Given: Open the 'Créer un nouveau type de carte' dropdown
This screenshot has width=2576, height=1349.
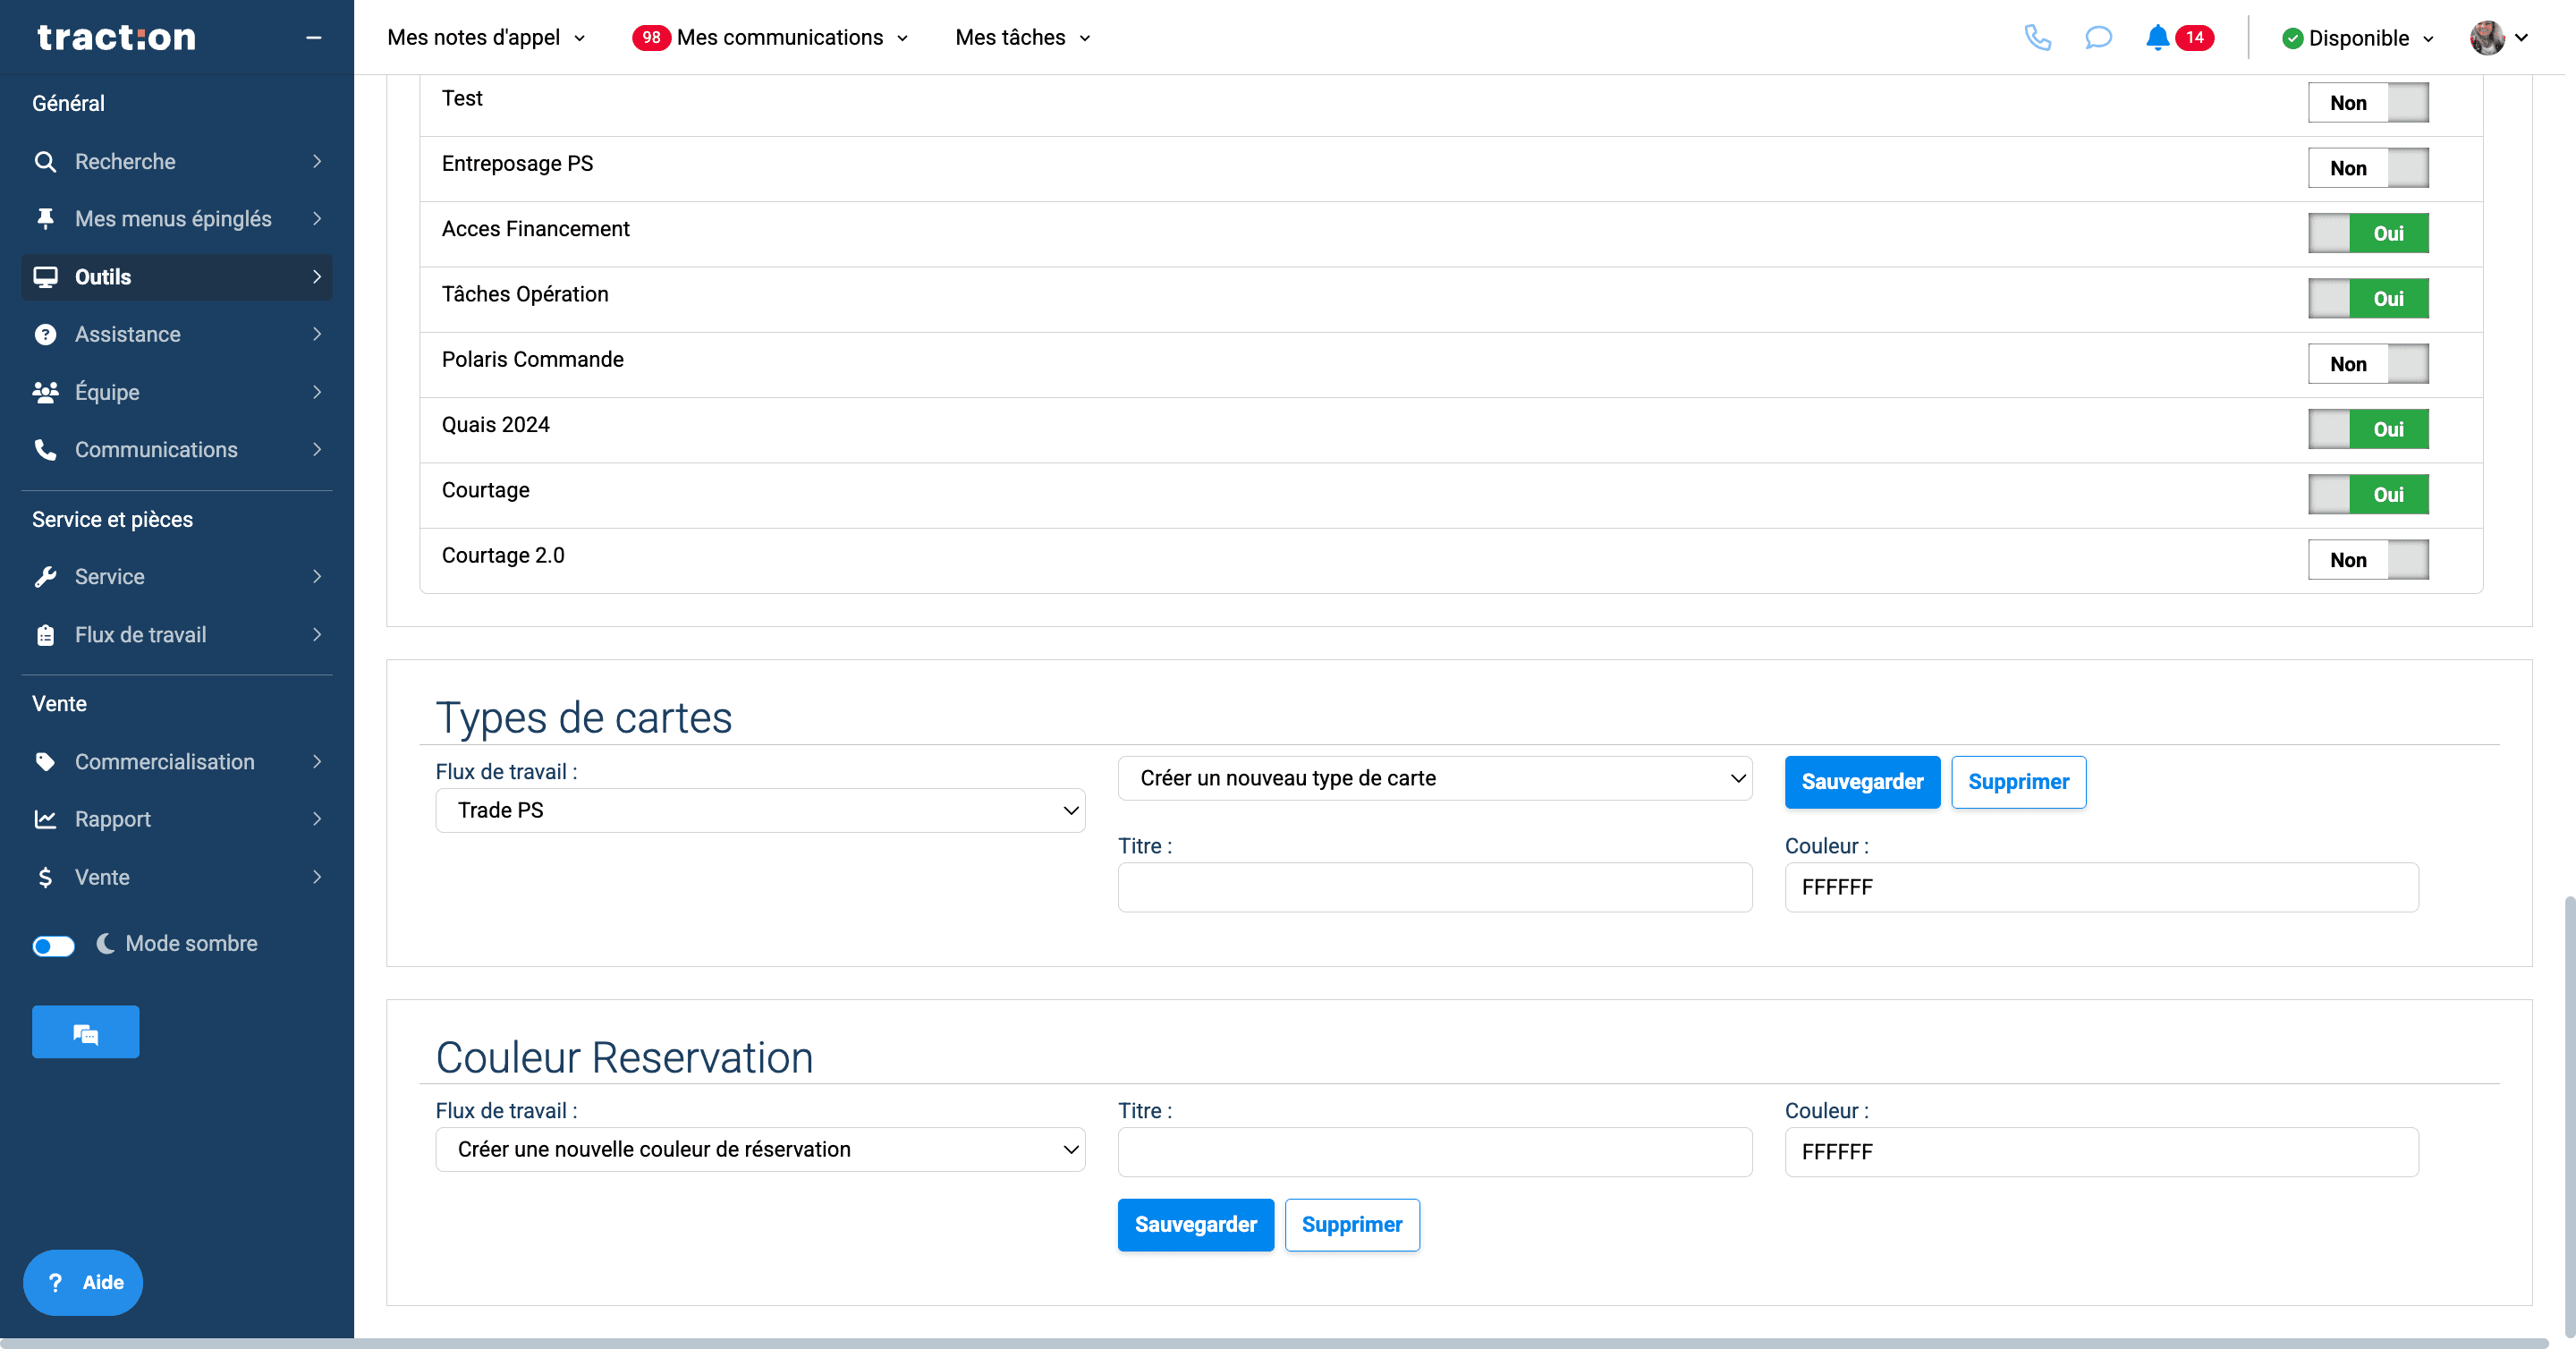Looking at the screenshot, I should (x=1434, y=778).
